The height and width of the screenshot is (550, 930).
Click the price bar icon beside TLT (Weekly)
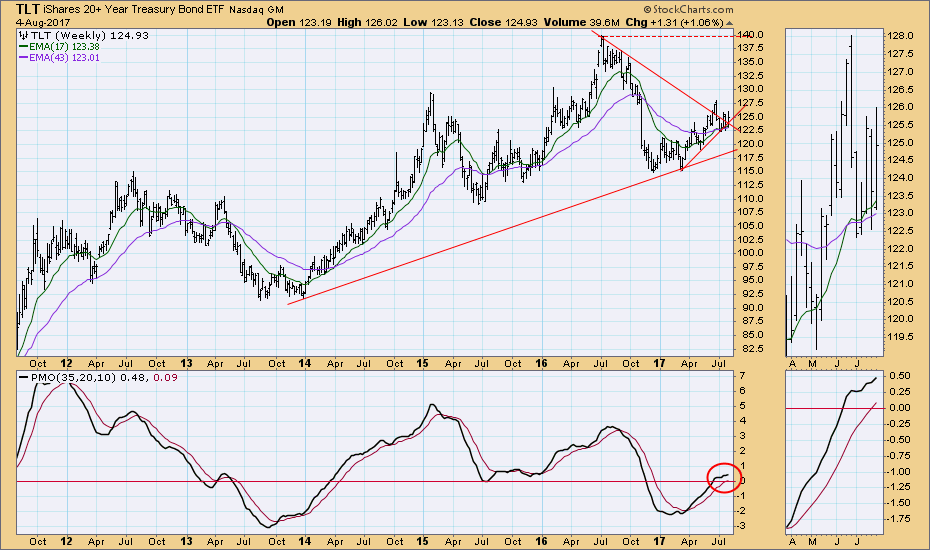tap(23, 36)
